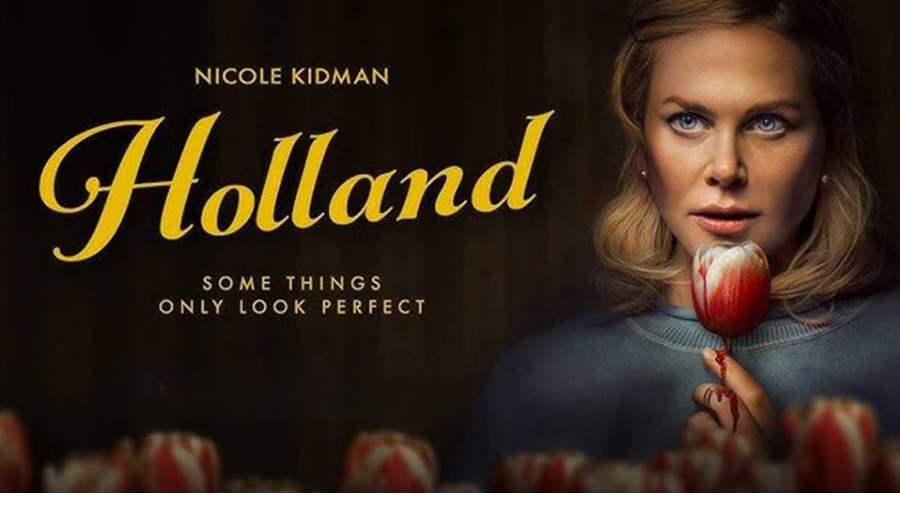Click the large blurred tulip at the bottom right
900x520 pixels.
click(833, 445)
